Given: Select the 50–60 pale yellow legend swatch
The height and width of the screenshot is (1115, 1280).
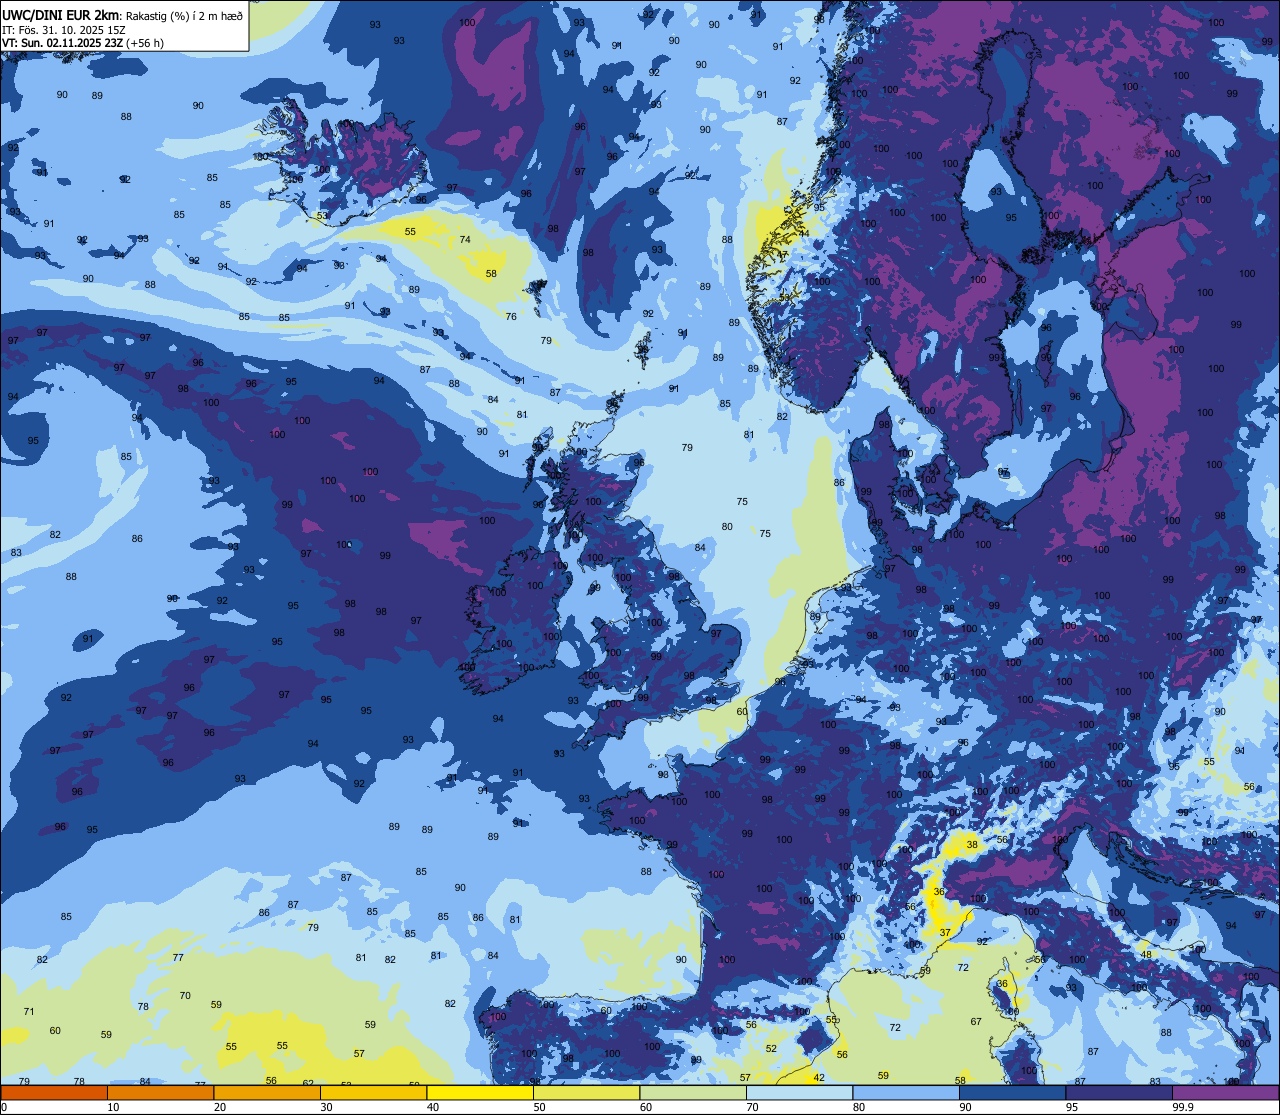Looking at the screenshot, I should (x=586, y=1092).
